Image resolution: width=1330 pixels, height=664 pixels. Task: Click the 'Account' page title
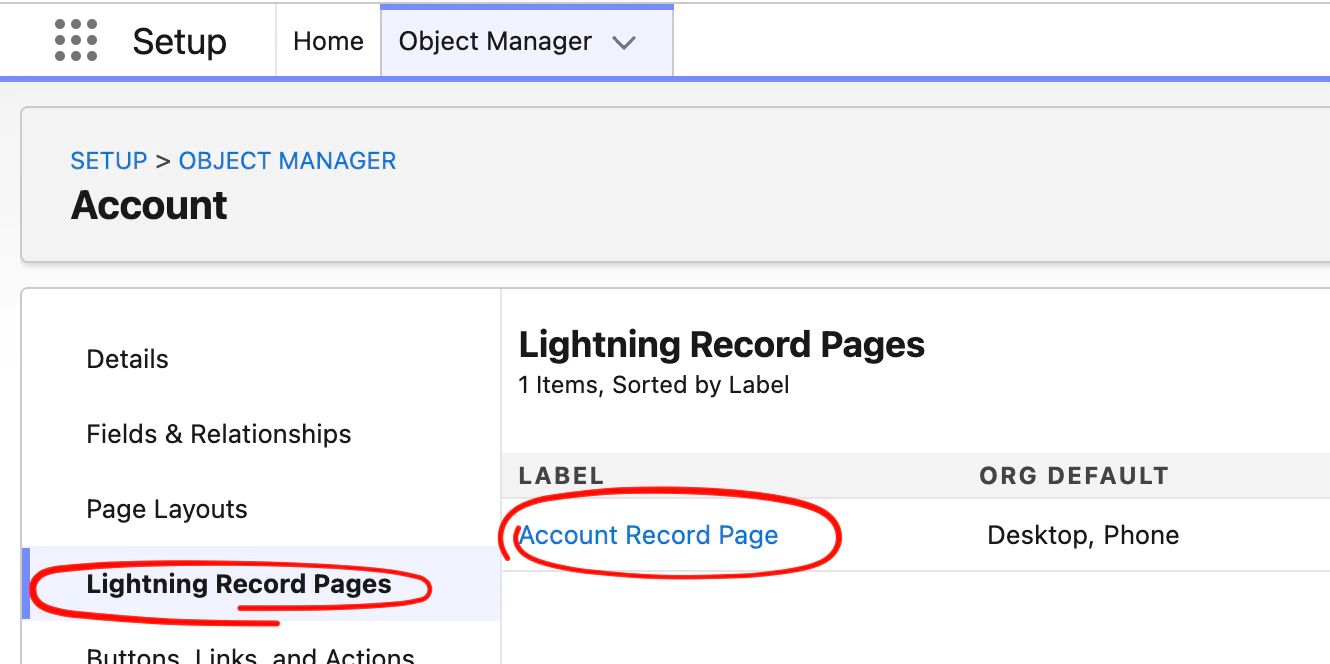pyautogui.click(x=149, y=205)
